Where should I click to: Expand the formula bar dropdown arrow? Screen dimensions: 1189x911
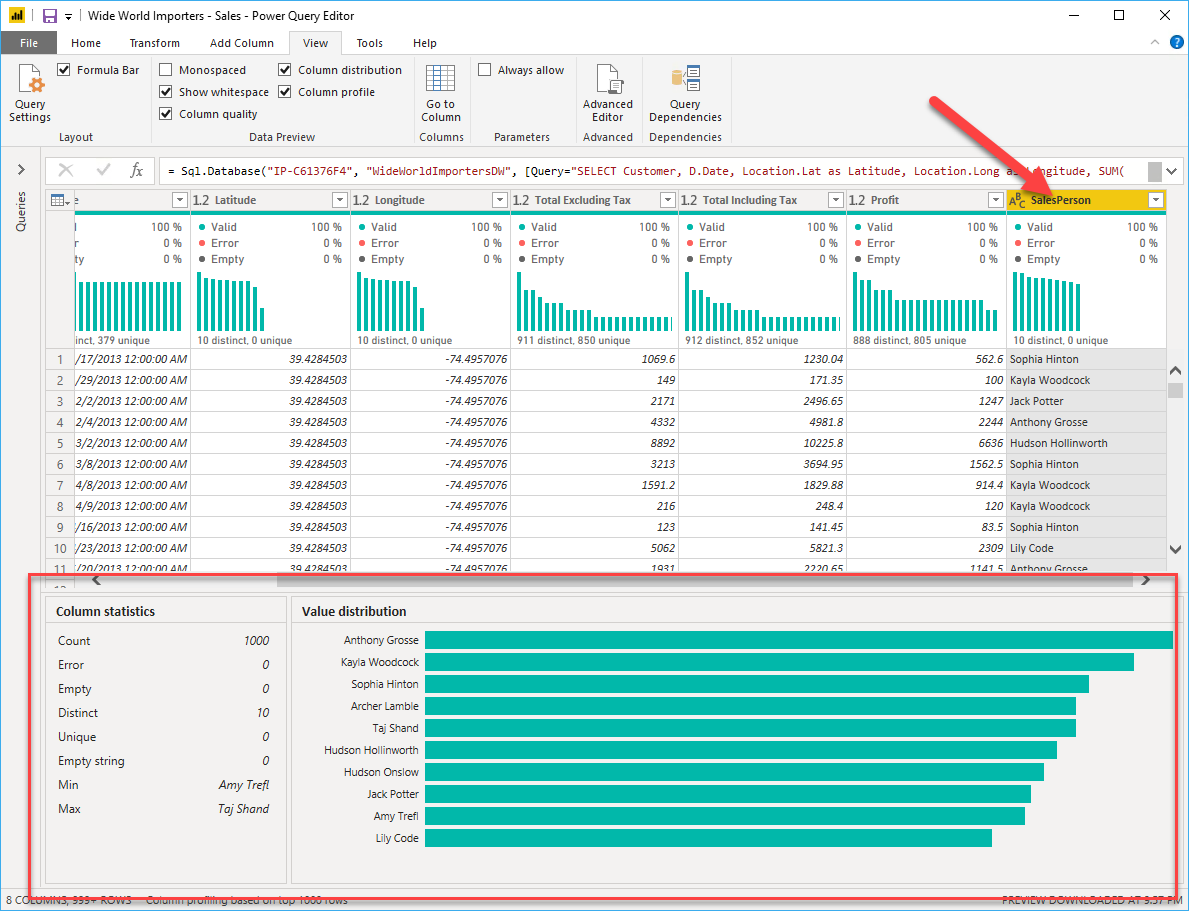click(1172, 171)
